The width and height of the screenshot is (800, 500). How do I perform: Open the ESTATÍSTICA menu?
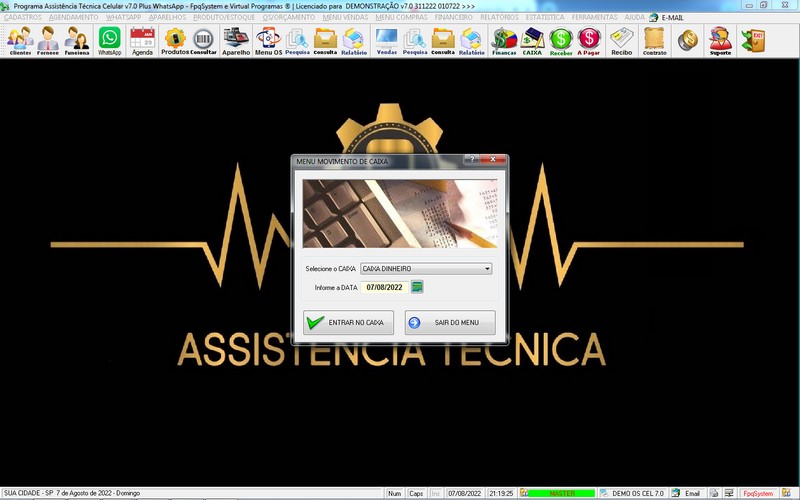(545, 17)
